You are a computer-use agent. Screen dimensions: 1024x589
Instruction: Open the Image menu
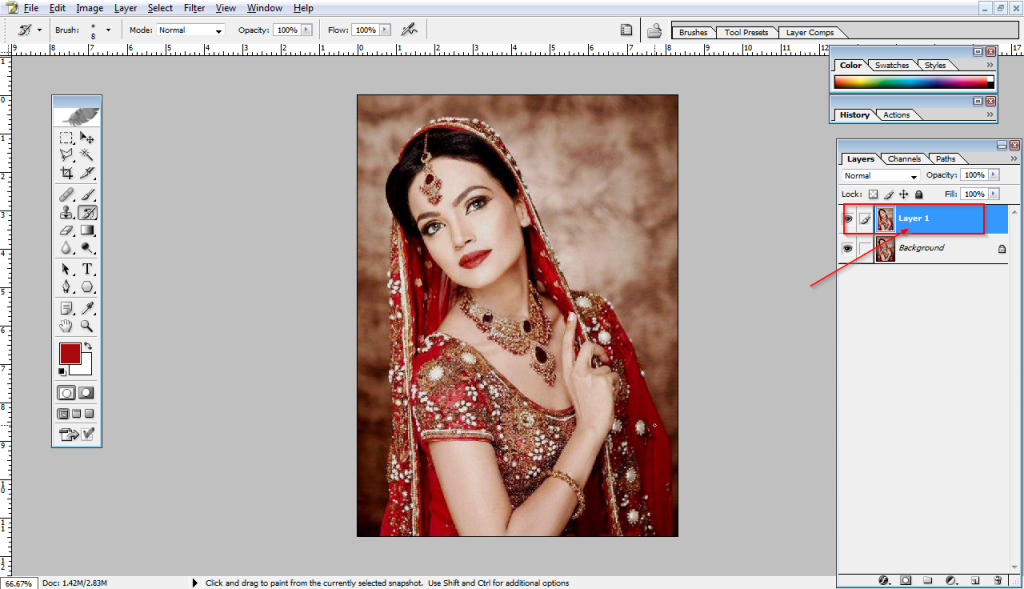[x=89, y=8]
